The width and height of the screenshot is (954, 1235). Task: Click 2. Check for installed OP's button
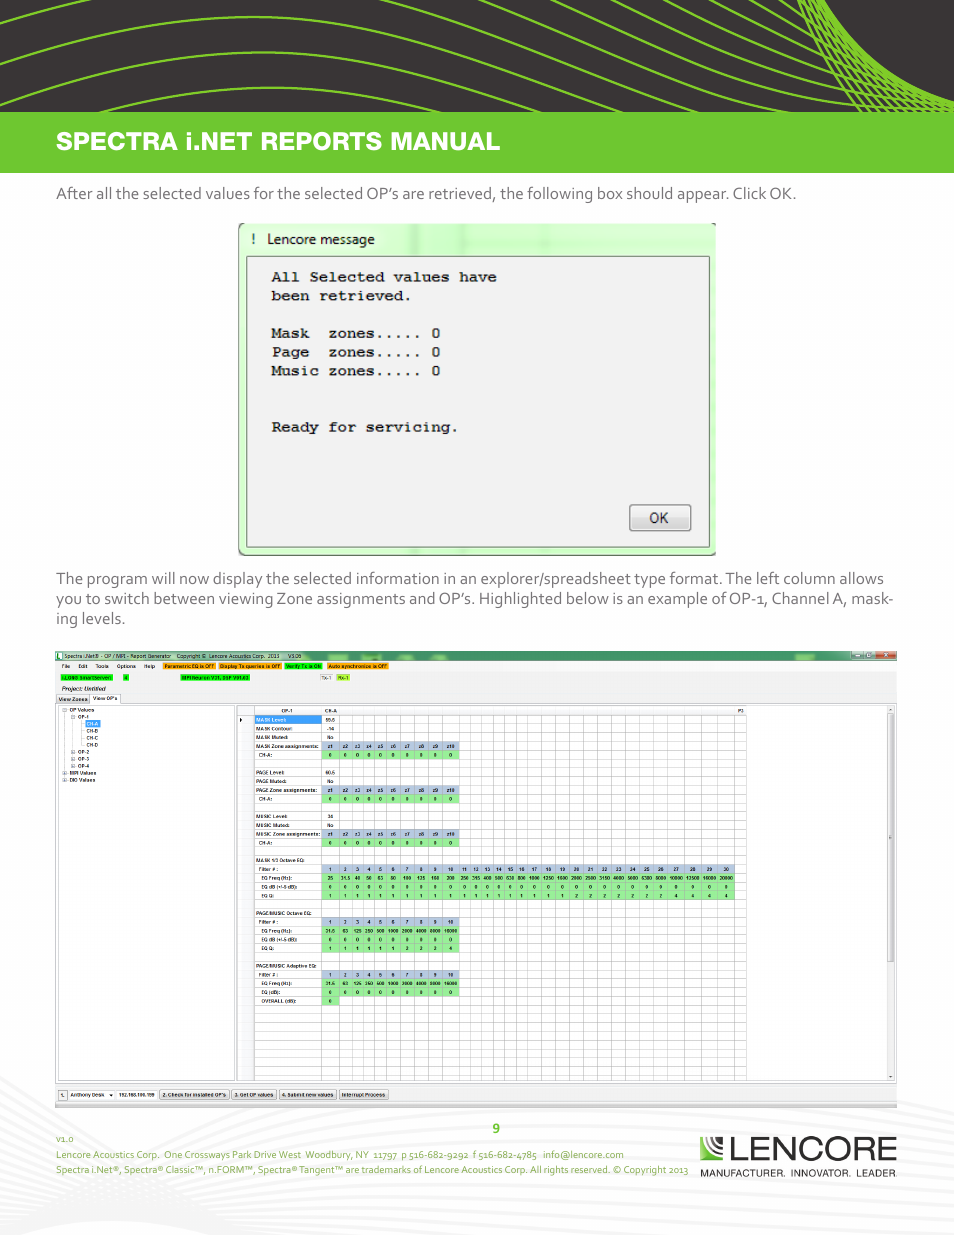[195, 1095]
